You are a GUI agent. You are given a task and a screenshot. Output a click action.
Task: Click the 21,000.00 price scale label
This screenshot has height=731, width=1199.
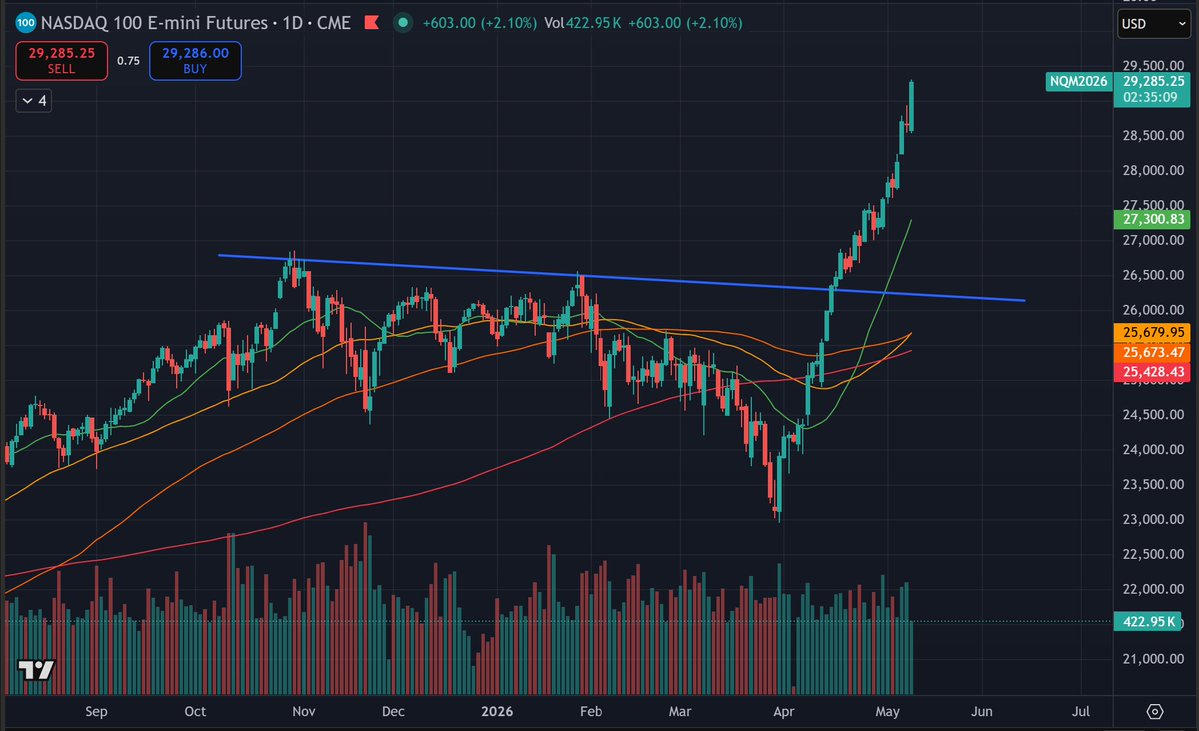[1153, 659]
